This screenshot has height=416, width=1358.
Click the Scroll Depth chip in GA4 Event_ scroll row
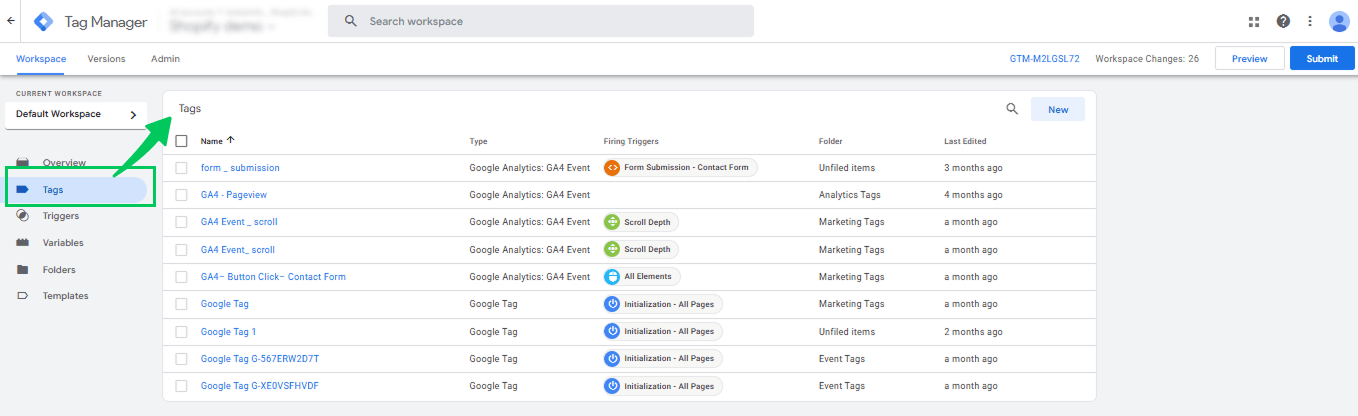(641, 249)
